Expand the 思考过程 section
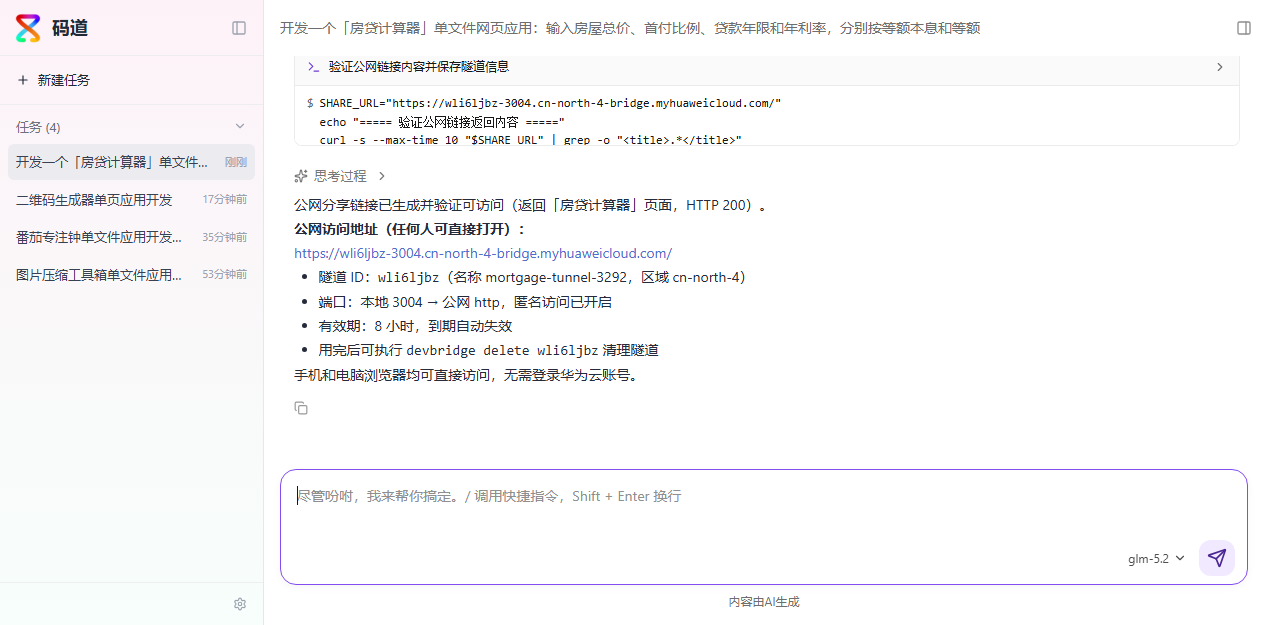 point(340,176)
